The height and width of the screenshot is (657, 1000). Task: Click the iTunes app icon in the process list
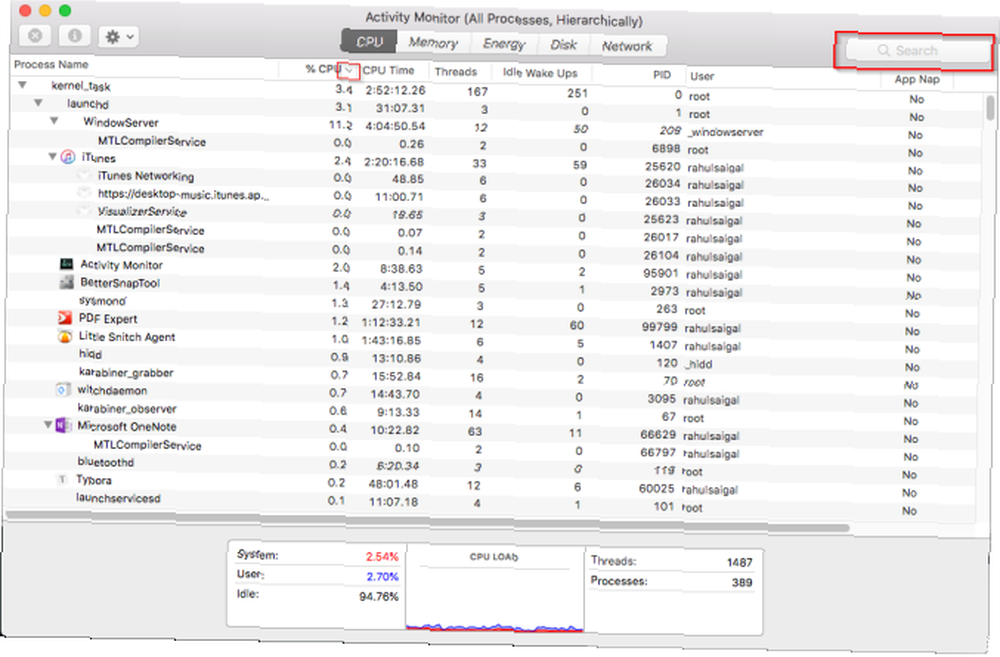tap(68, 157)
